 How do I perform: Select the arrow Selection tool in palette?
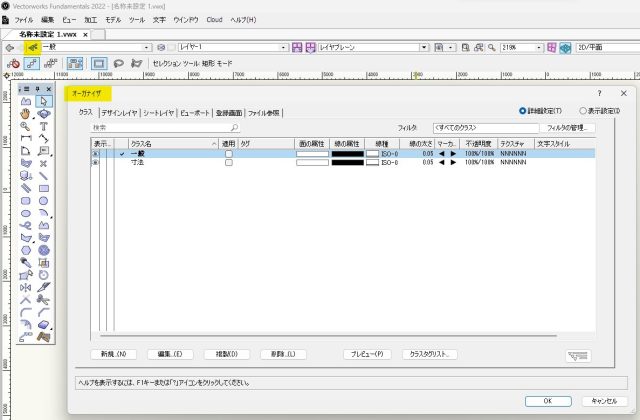point(44,101)
